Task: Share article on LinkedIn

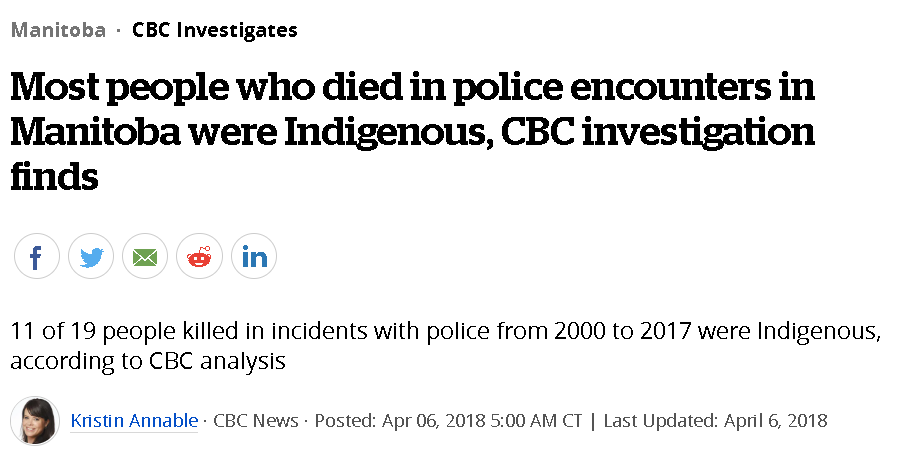Action: click(x=254, y=257)
